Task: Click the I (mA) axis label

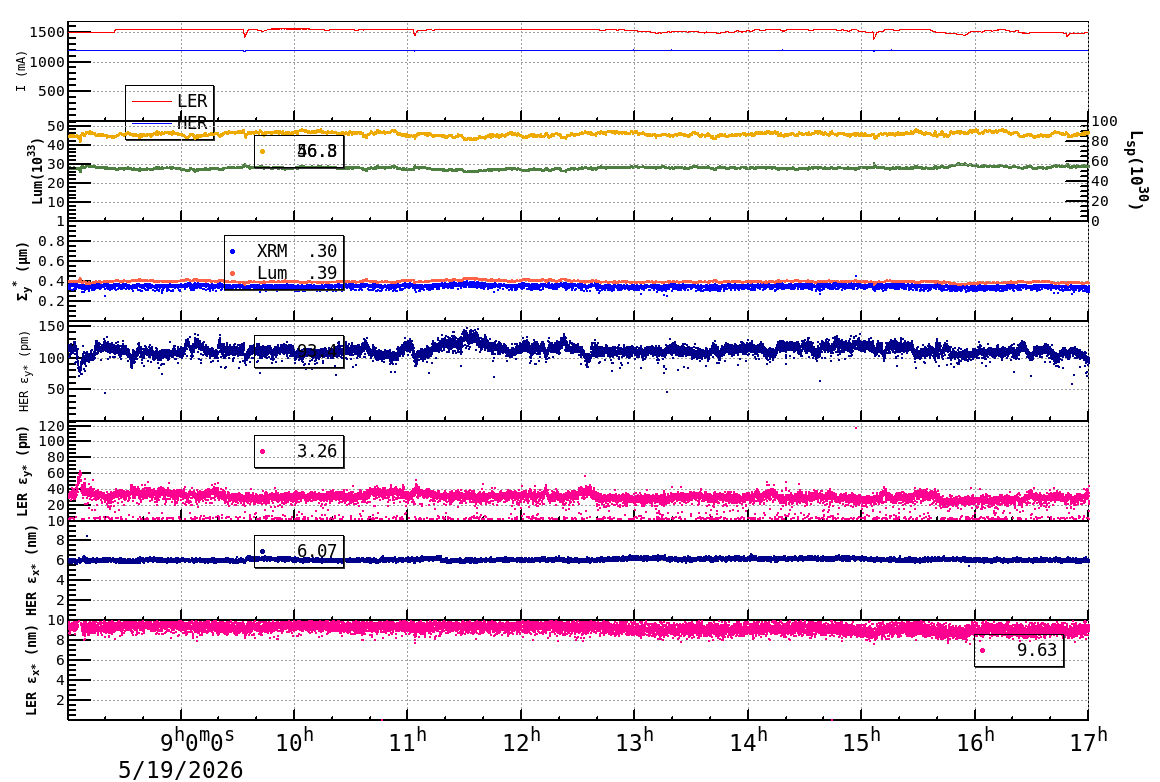Action: click(21, 72)
